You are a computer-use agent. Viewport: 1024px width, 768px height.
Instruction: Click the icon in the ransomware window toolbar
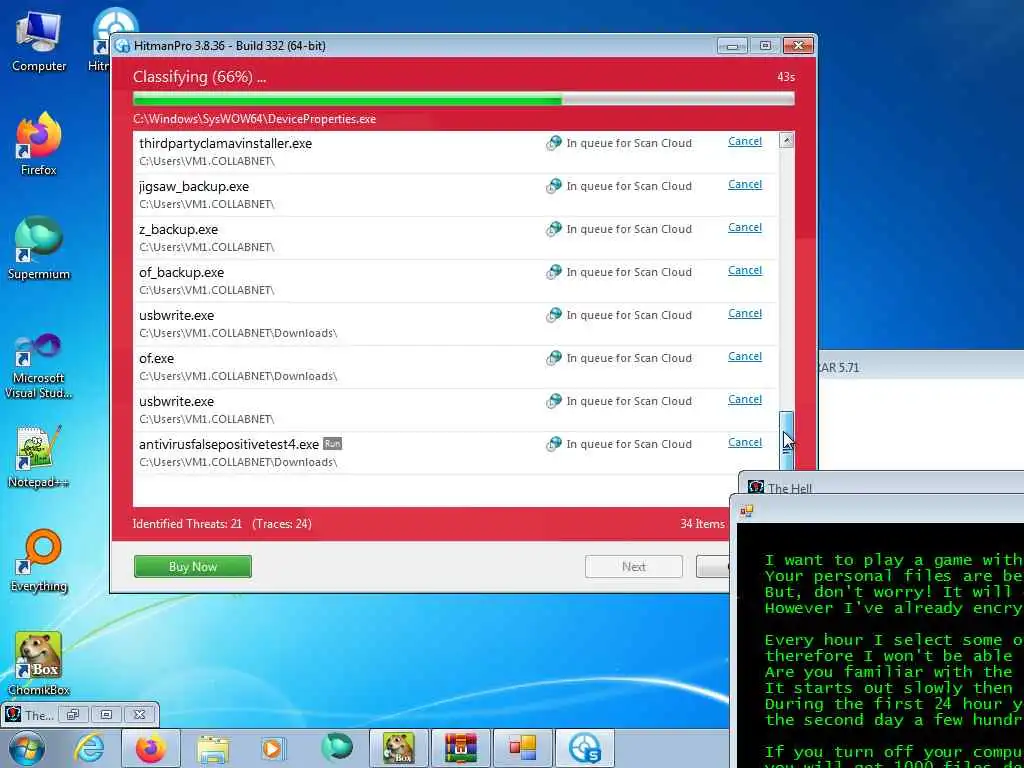click(x=746, y=511)
